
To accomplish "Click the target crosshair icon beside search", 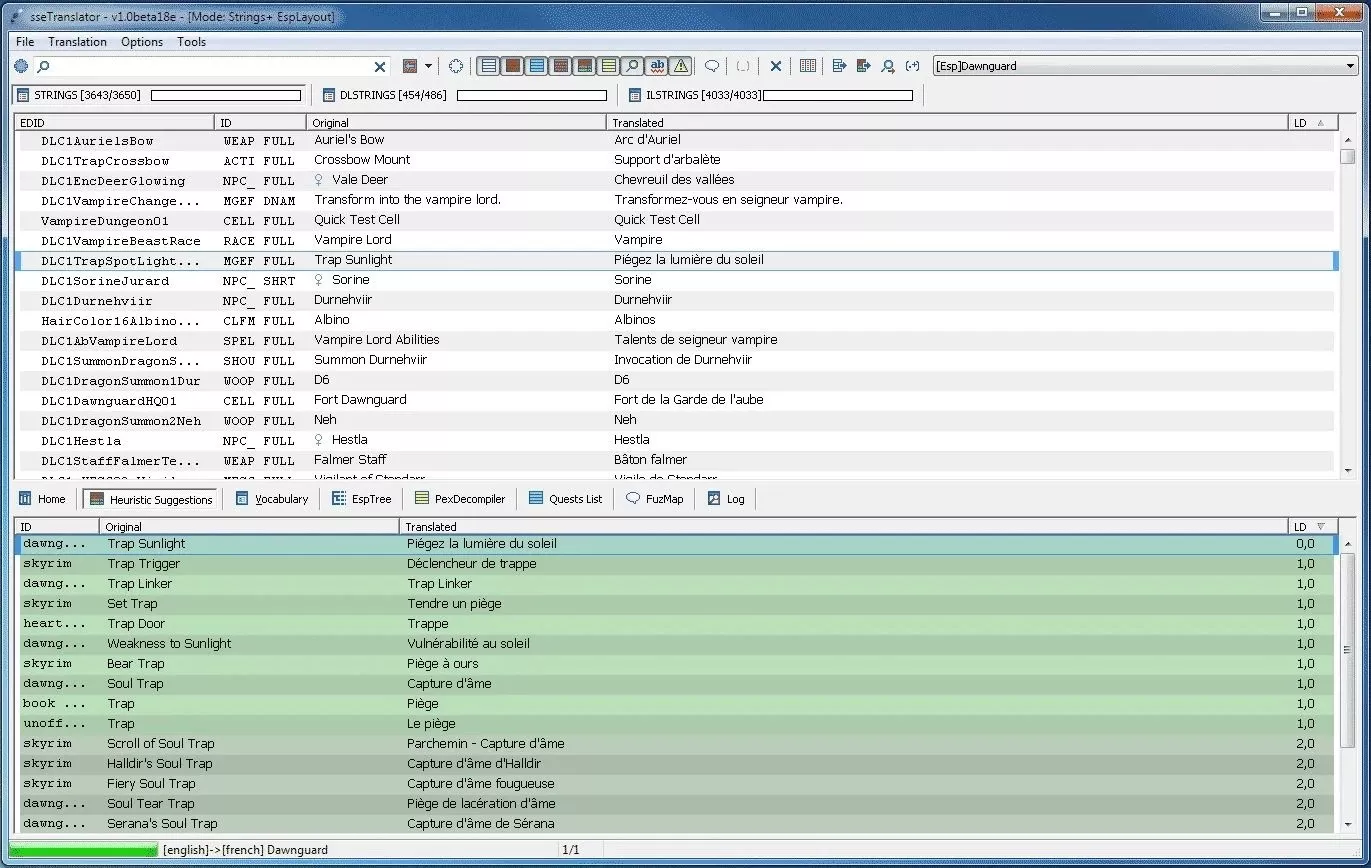I will pyautogui.click(x=456, y=67).
